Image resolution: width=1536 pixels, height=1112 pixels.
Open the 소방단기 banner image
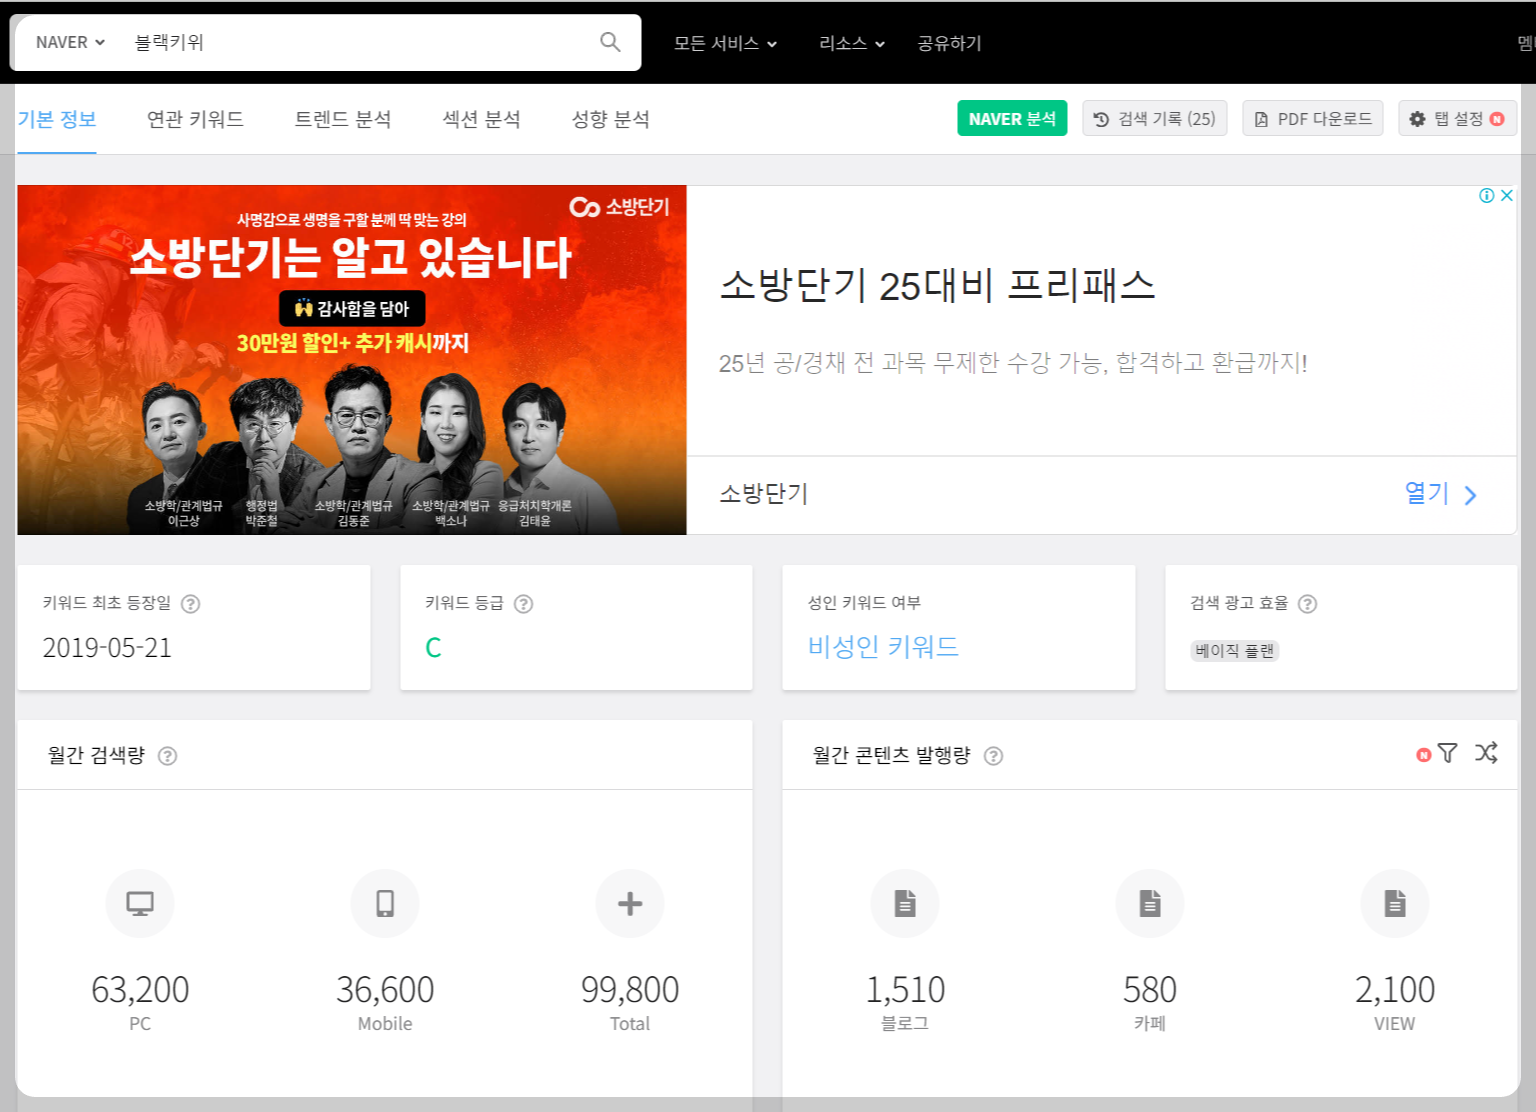pos(352,360)
